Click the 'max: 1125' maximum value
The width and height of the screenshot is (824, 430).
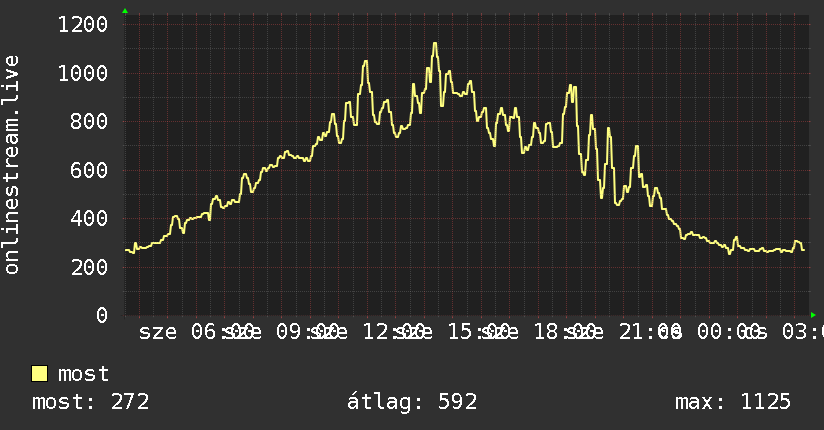[x=733, y=402]
